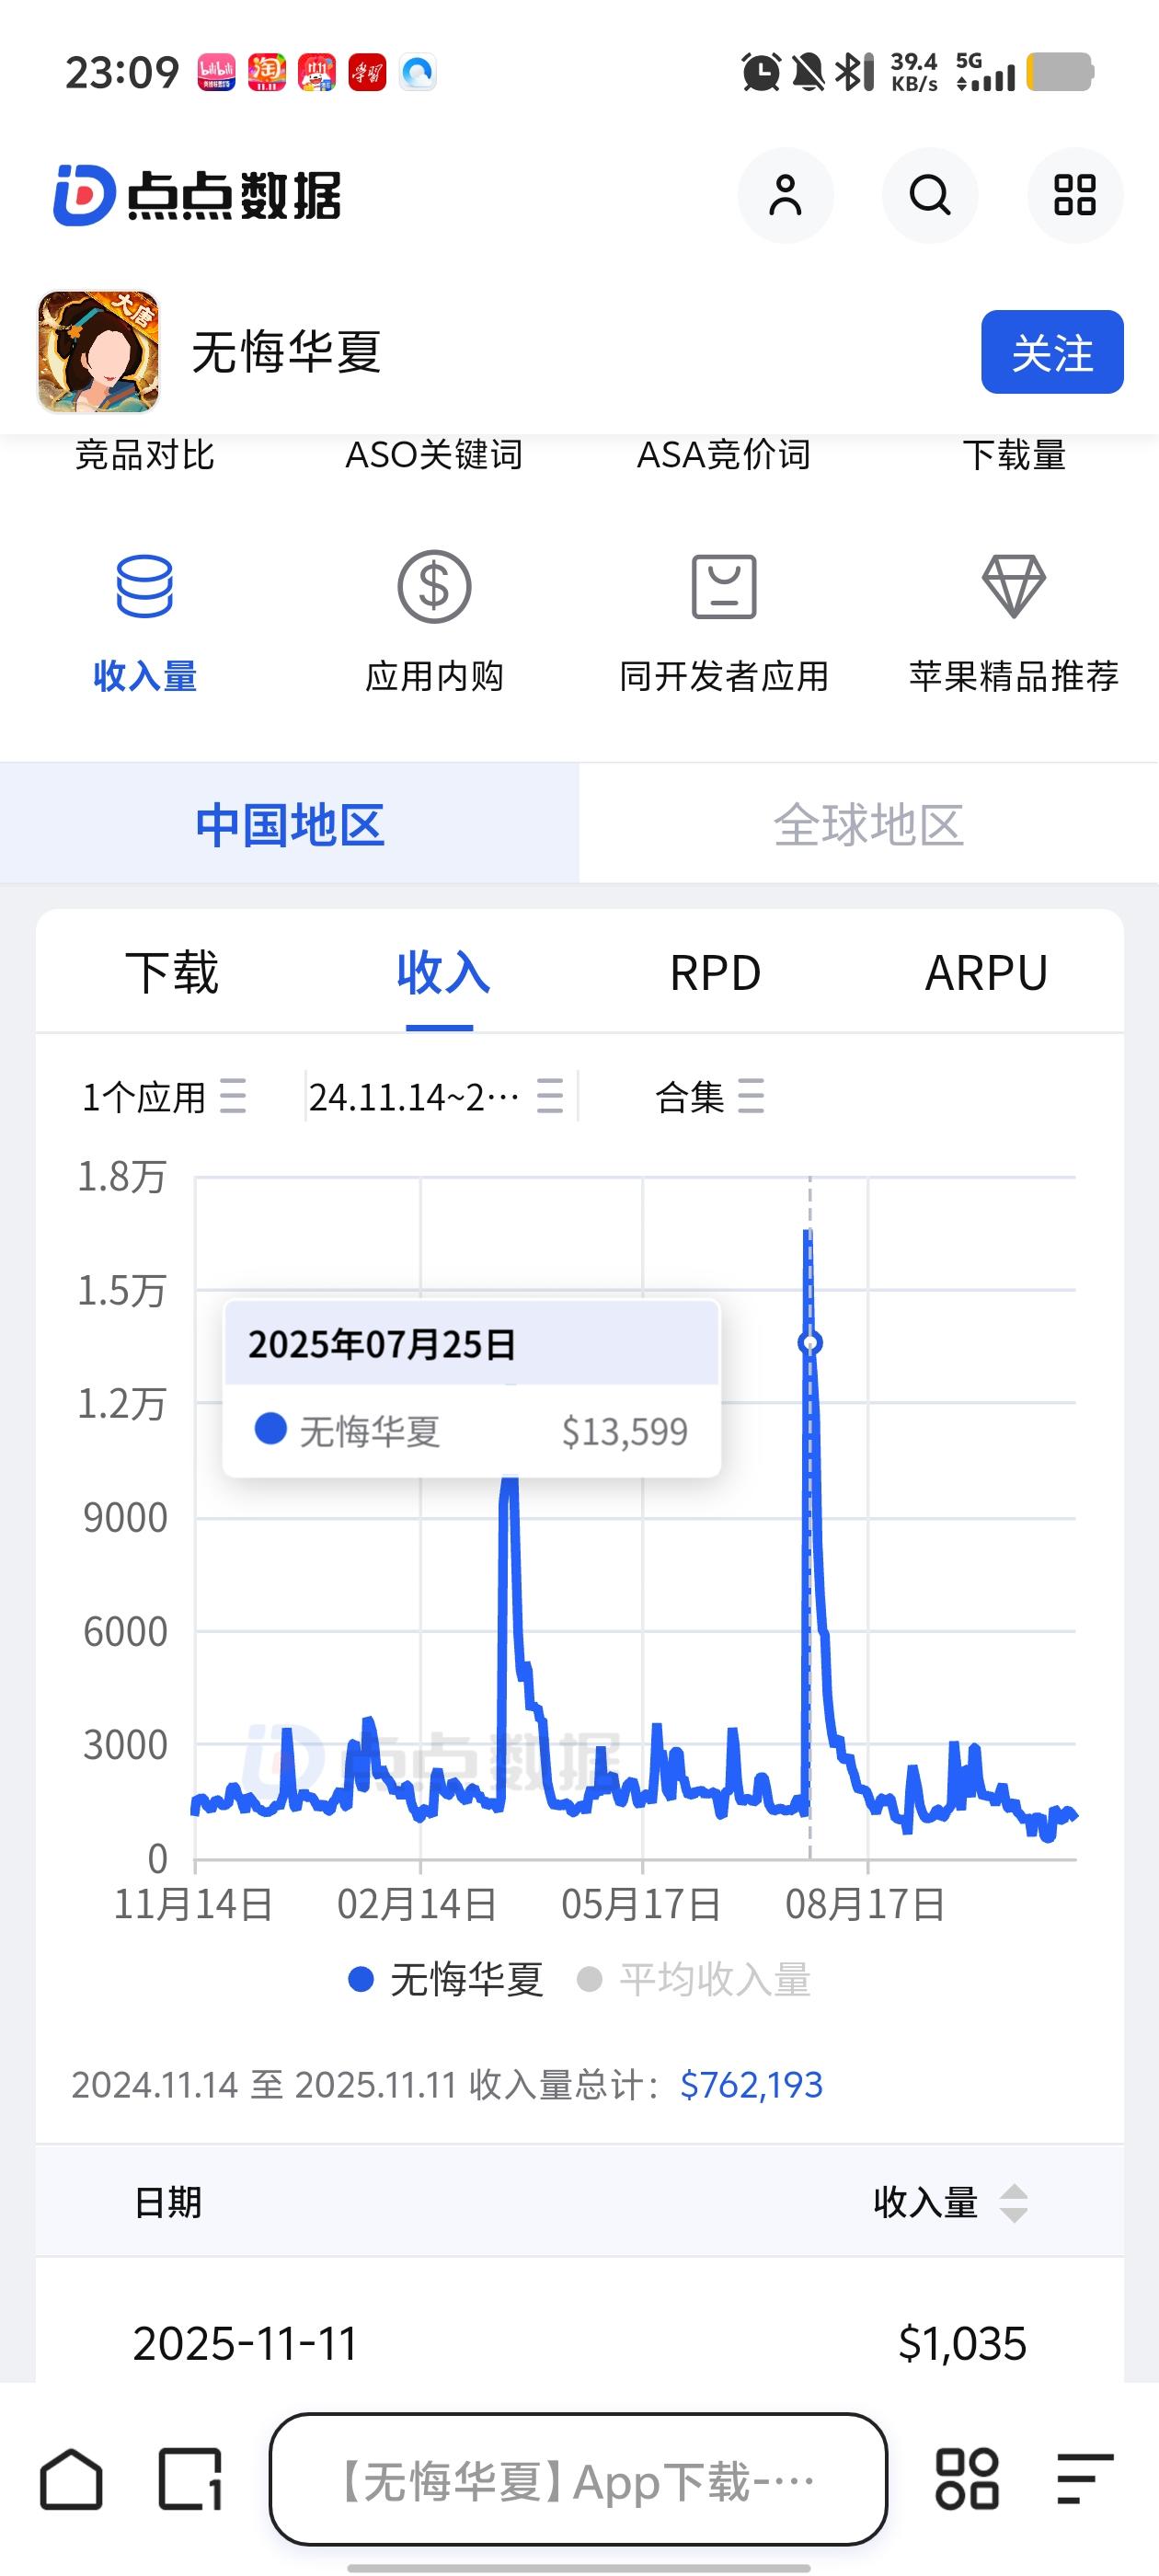The image size is (1159, 2576).
Task: Open 竞品对比 section
Action: point(145,455)
